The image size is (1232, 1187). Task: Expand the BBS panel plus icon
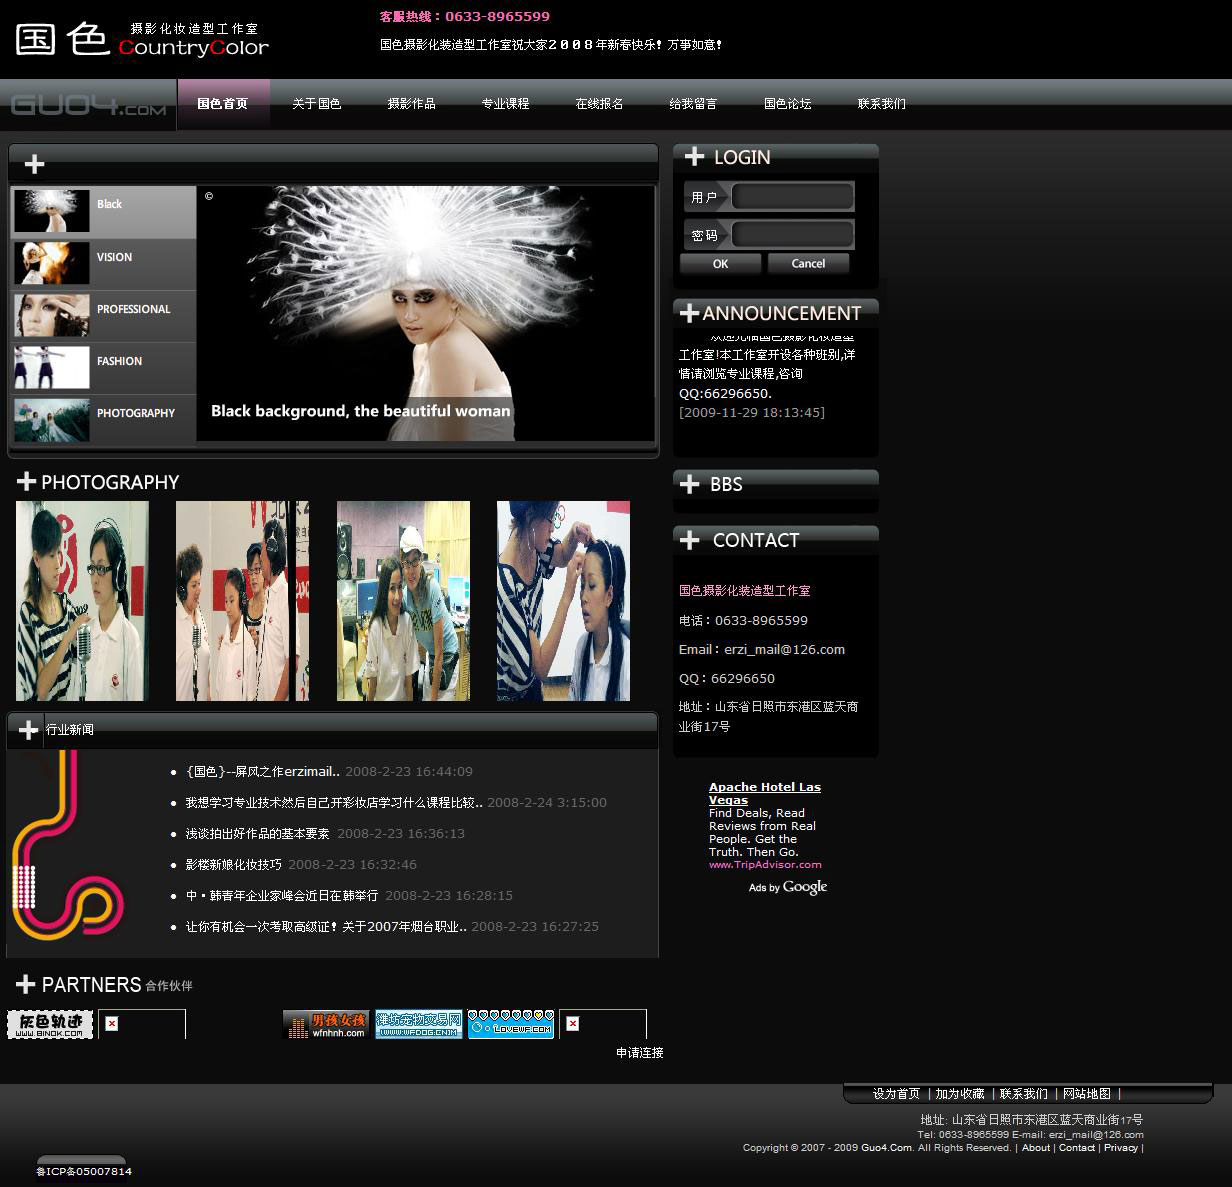pyautogui.click(x=689, y=484)
